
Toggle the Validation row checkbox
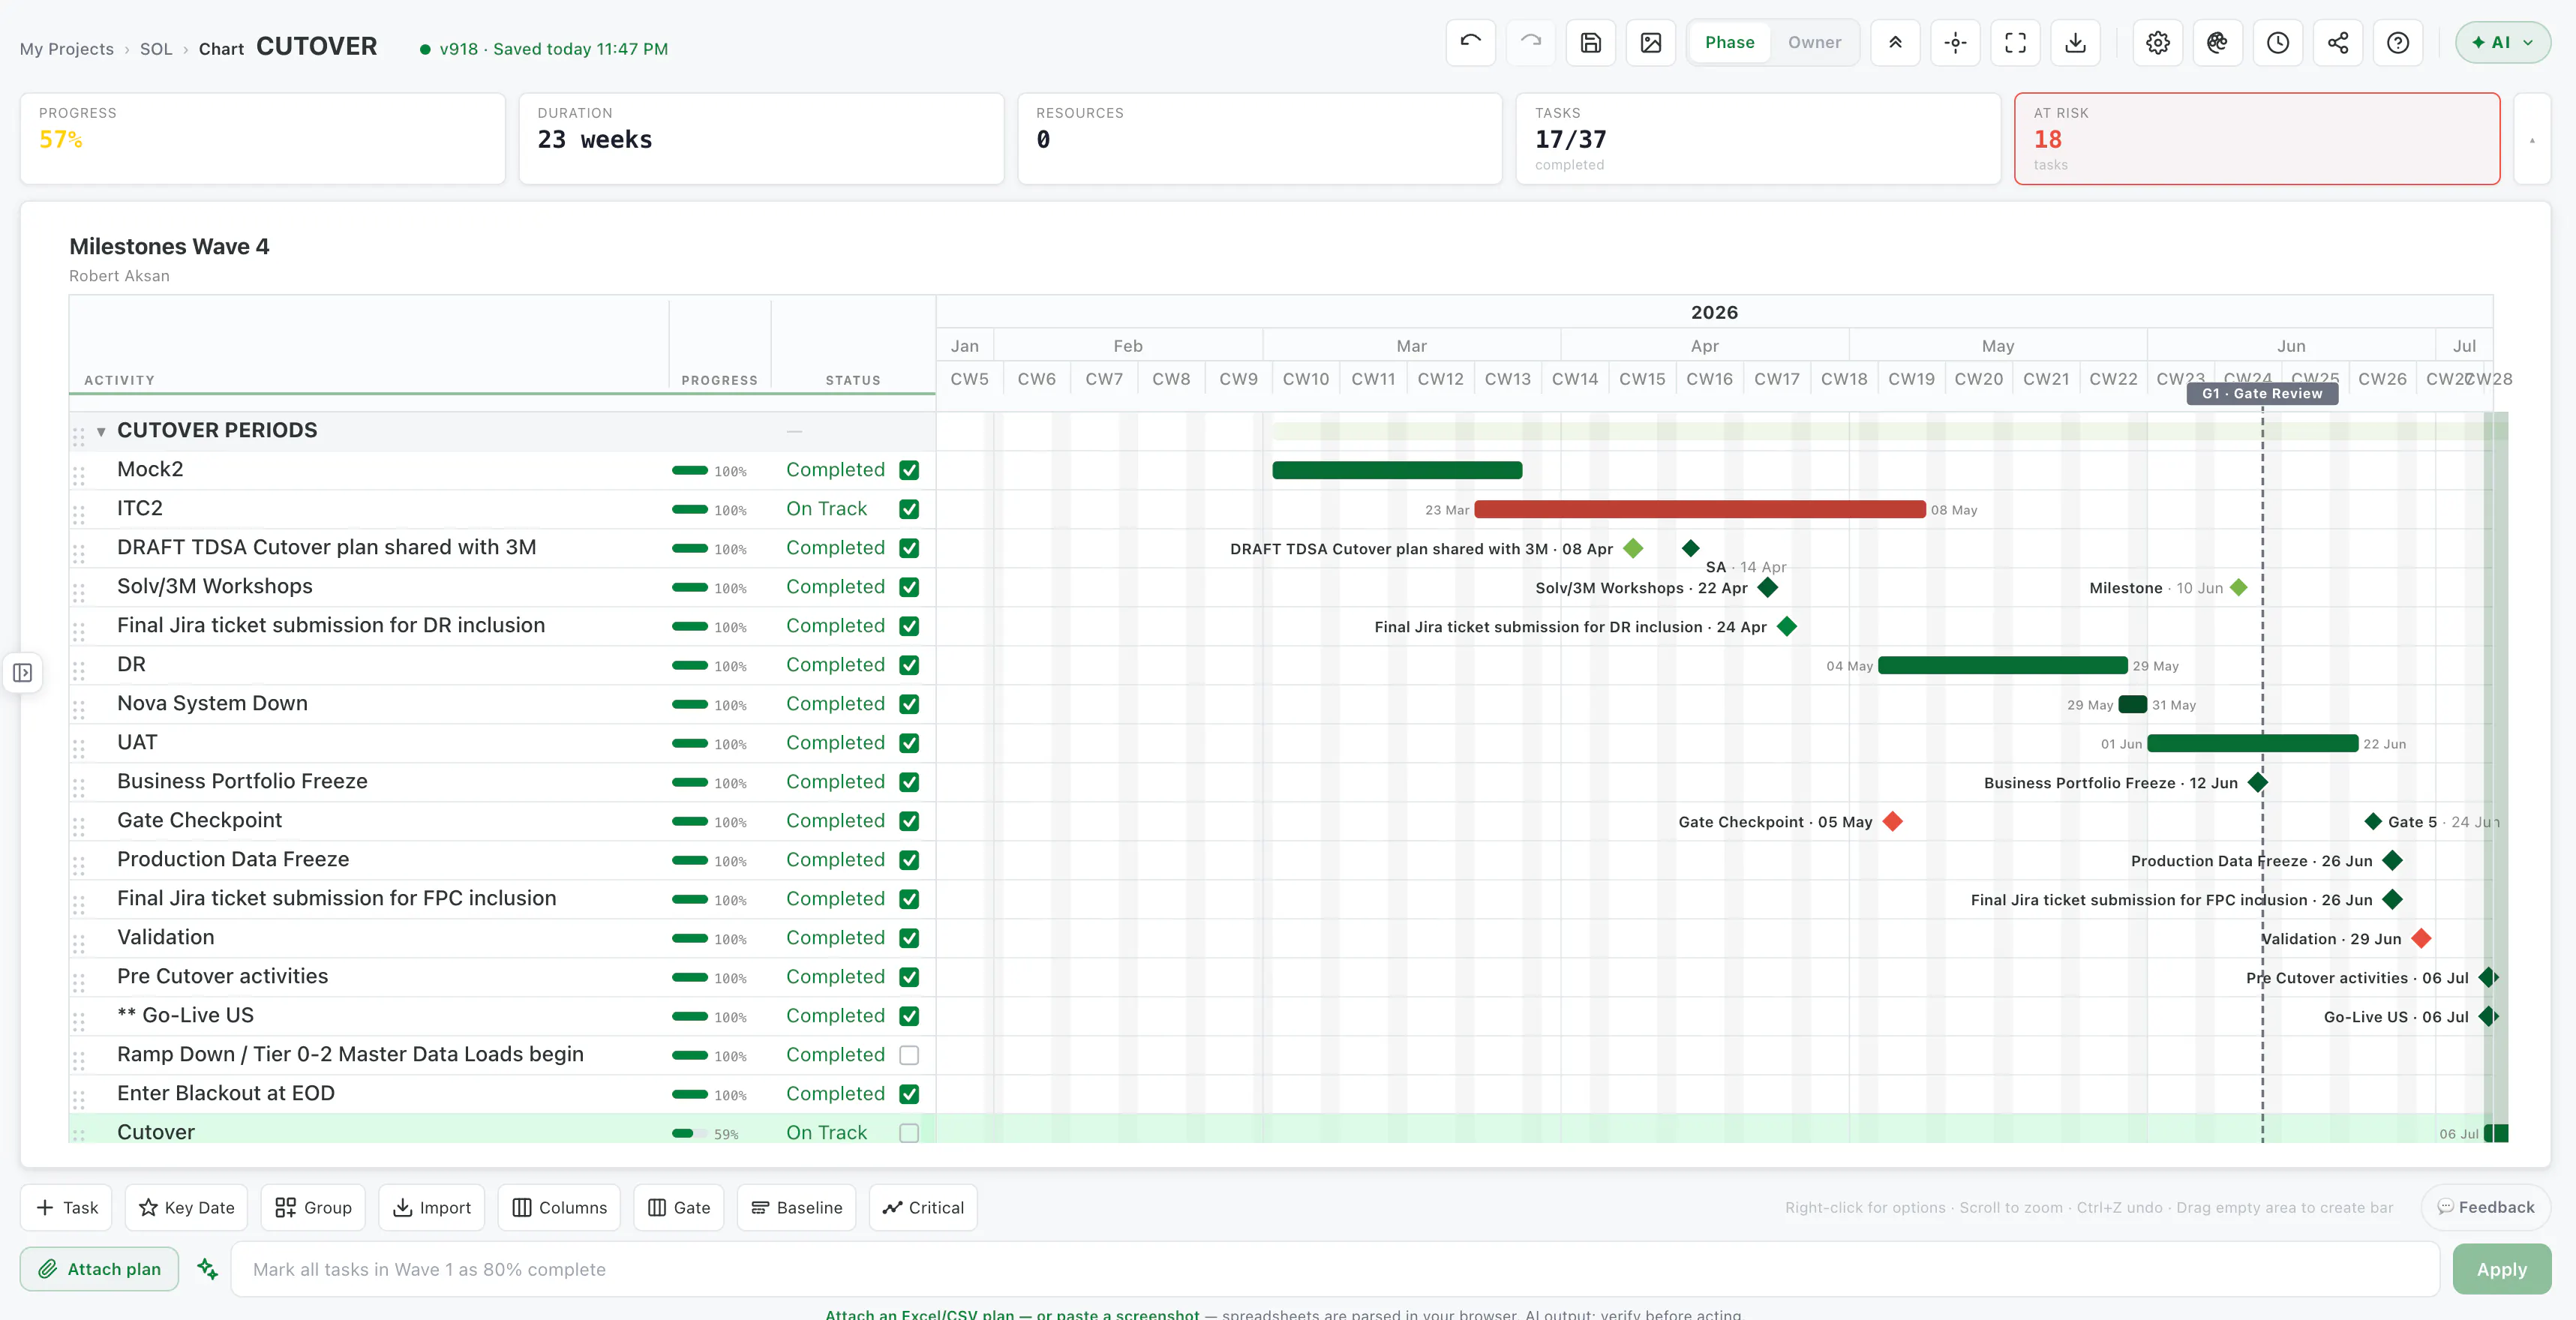[908, 938]
